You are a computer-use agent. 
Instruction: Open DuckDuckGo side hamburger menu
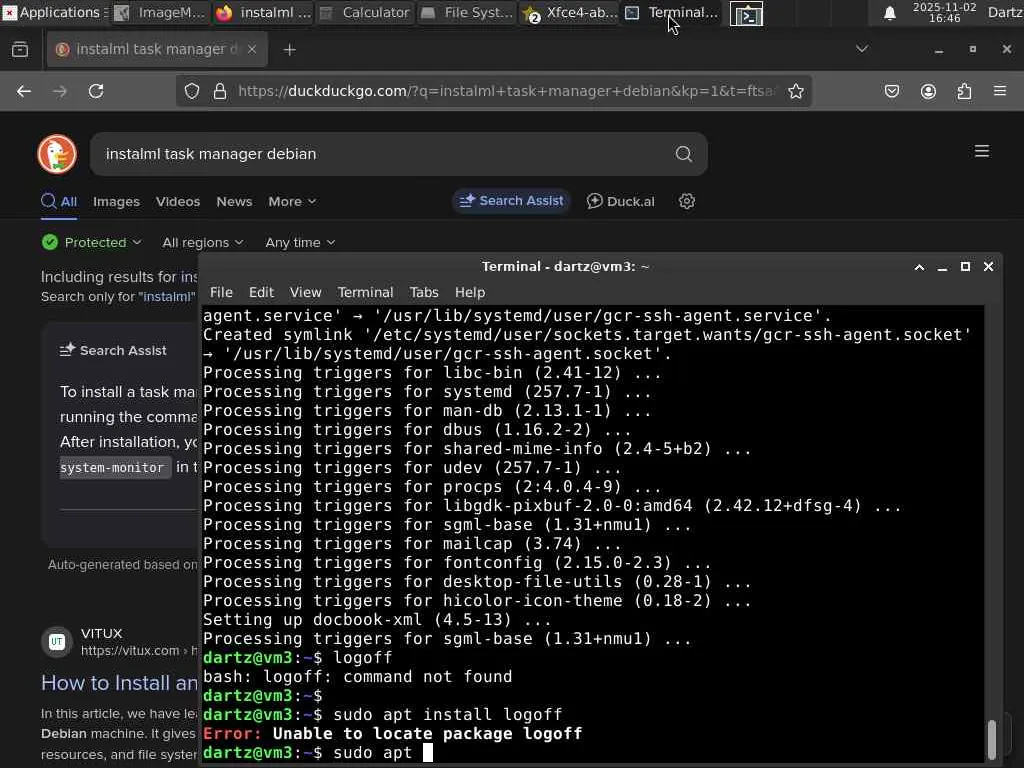[982, 152]
